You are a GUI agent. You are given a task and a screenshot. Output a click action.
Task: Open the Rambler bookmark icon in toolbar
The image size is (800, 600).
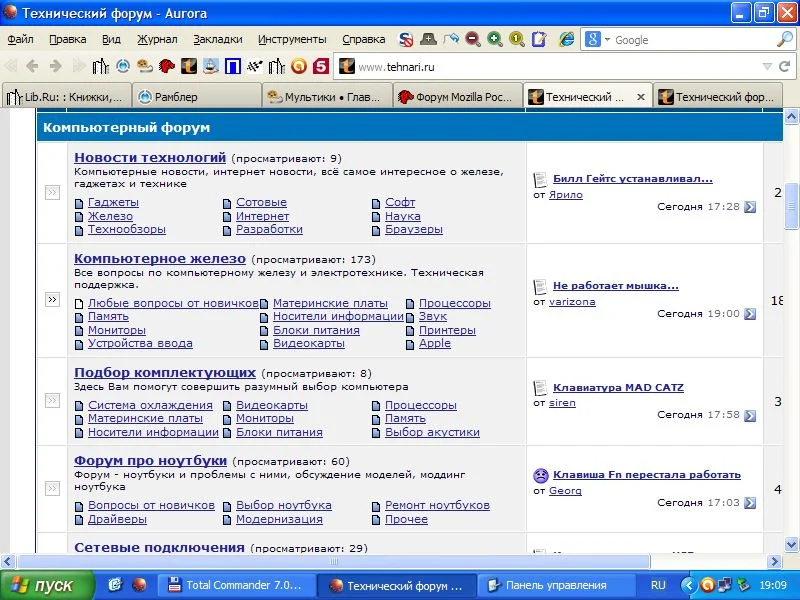pyautogui.click(x=123, y=66)
